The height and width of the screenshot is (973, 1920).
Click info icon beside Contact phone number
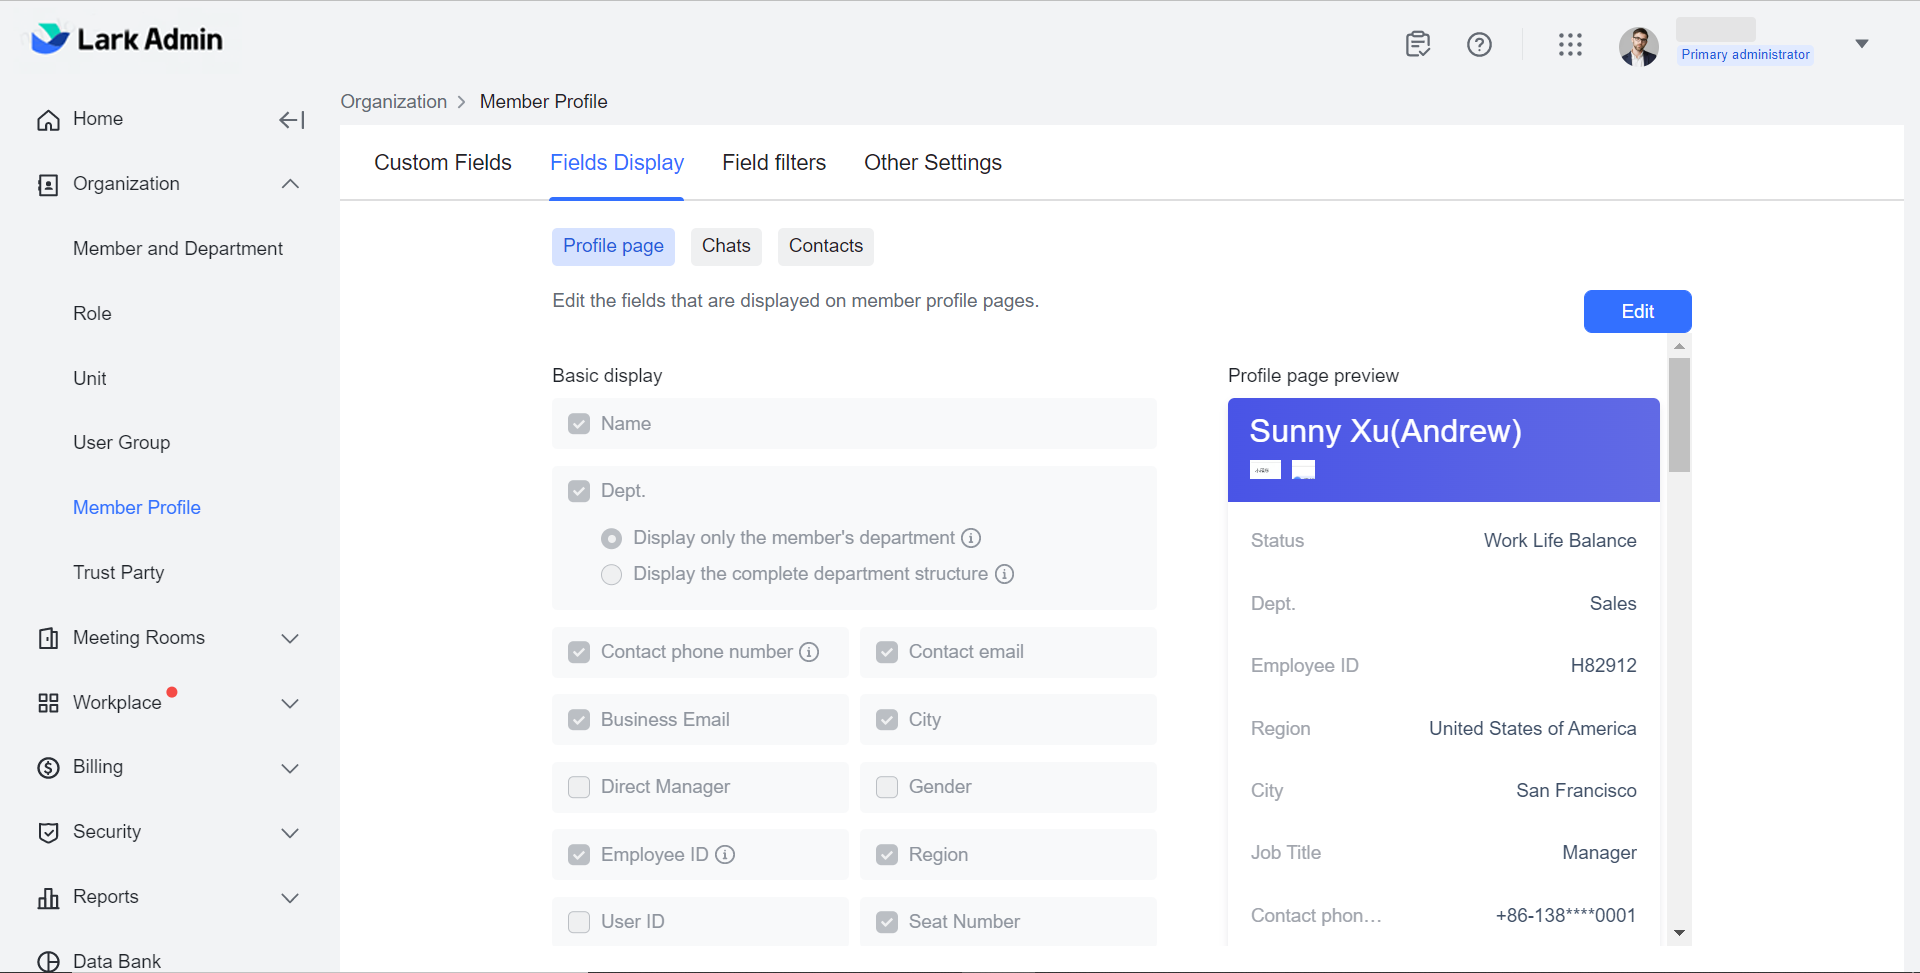pos(809,652)
